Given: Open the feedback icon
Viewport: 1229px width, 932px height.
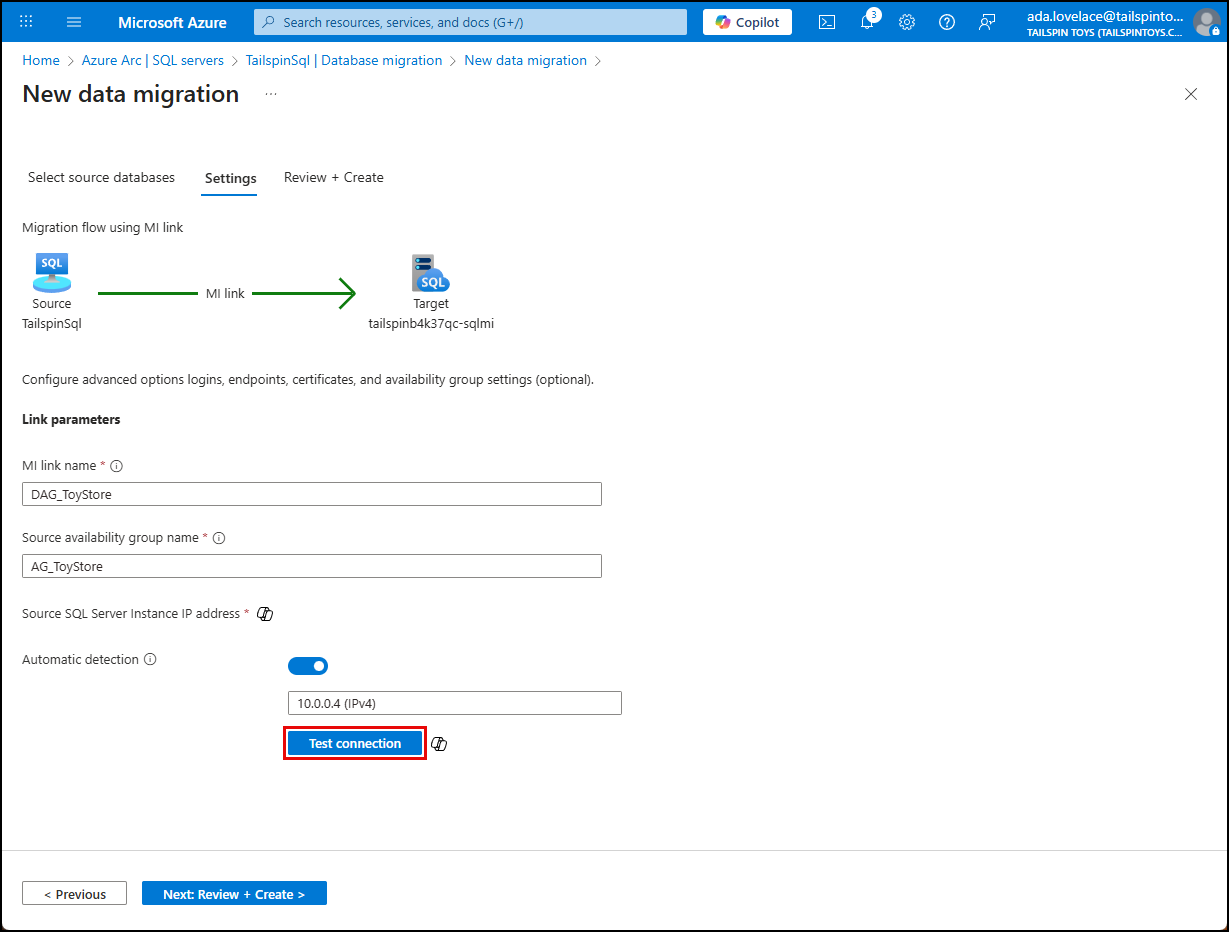Looking at the screenshot, I should (987, 21).
